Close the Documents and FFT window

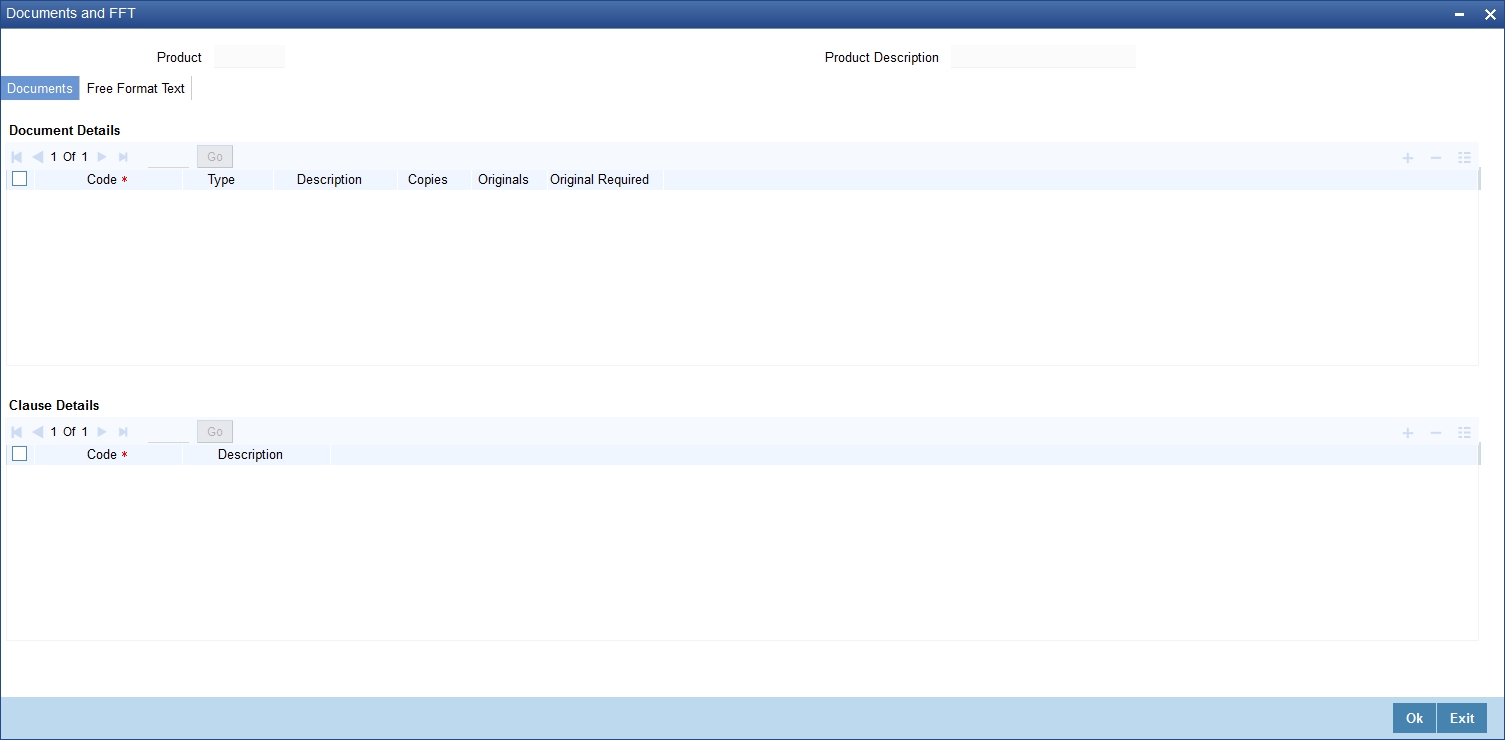[1489, 15]
